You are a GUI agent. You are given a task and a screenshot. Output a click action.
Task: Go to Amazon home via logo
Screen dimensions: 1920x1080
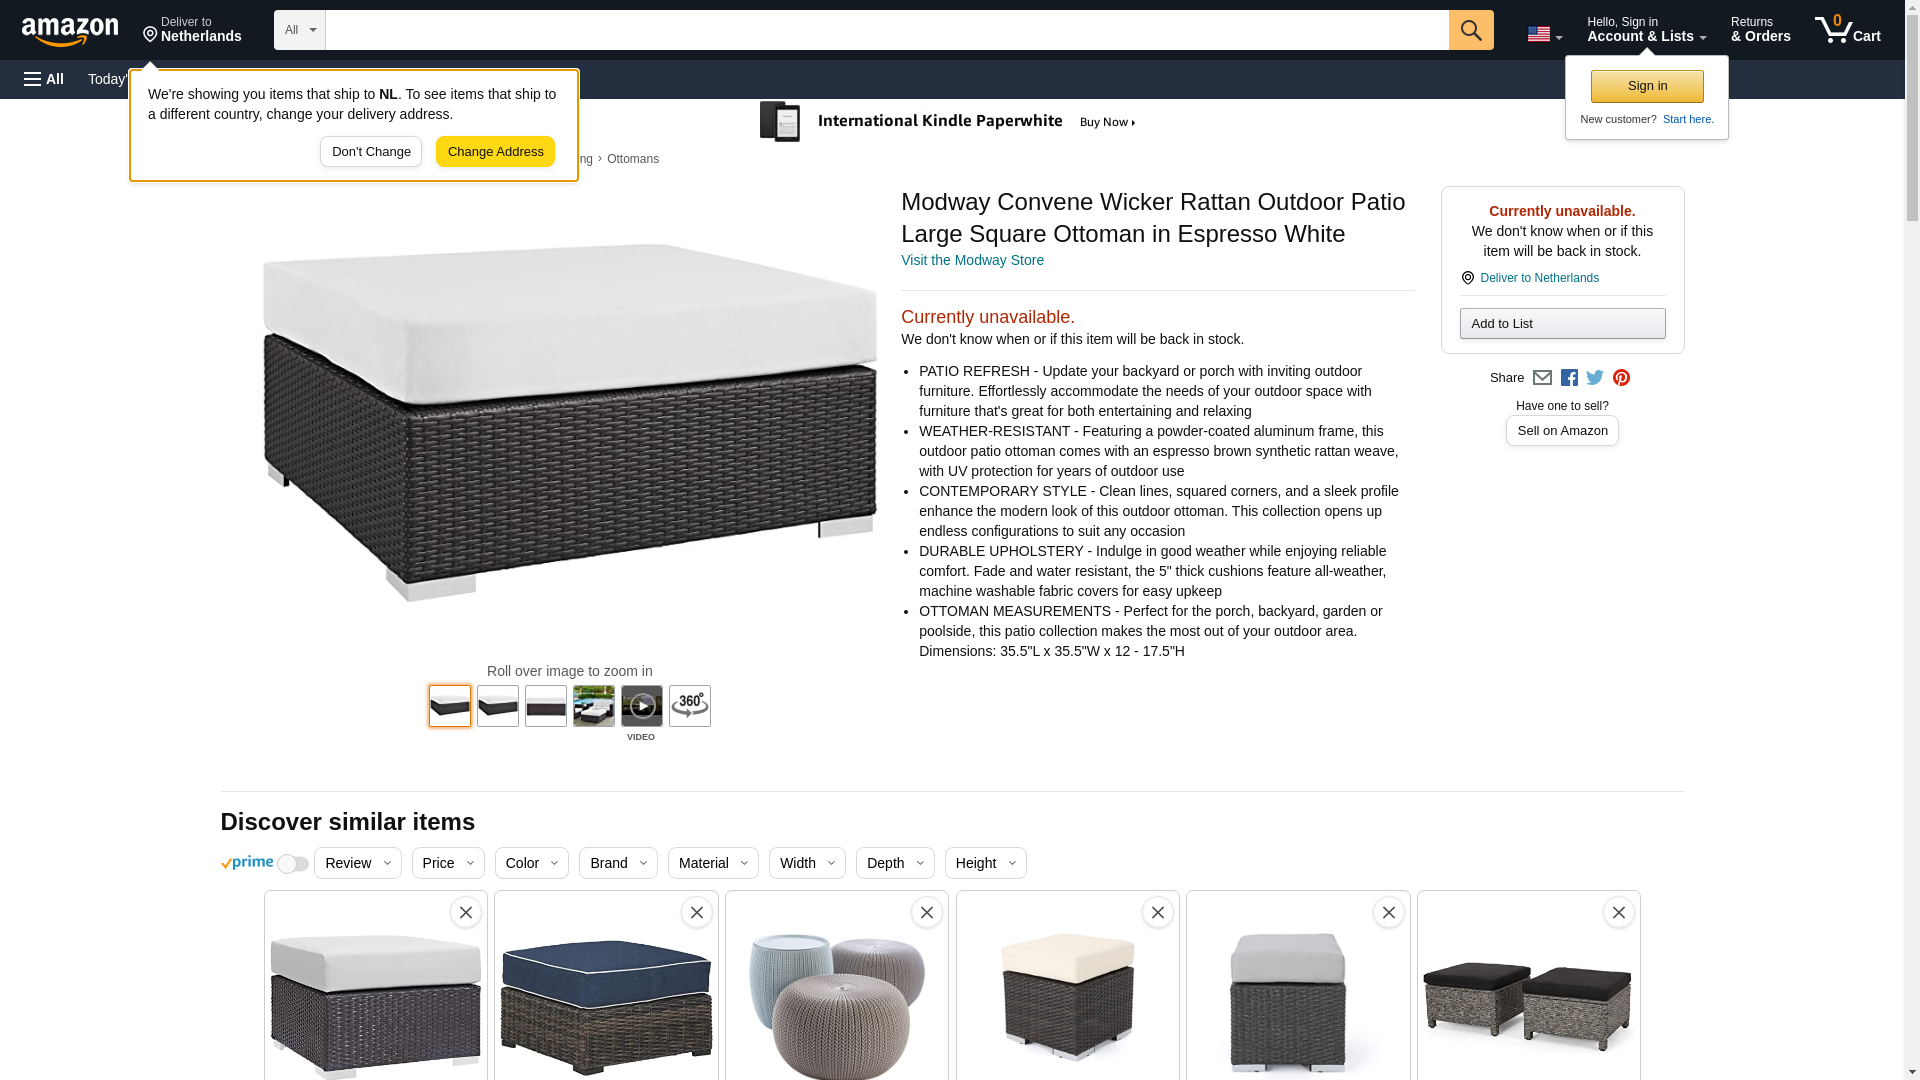click(70, 31)
